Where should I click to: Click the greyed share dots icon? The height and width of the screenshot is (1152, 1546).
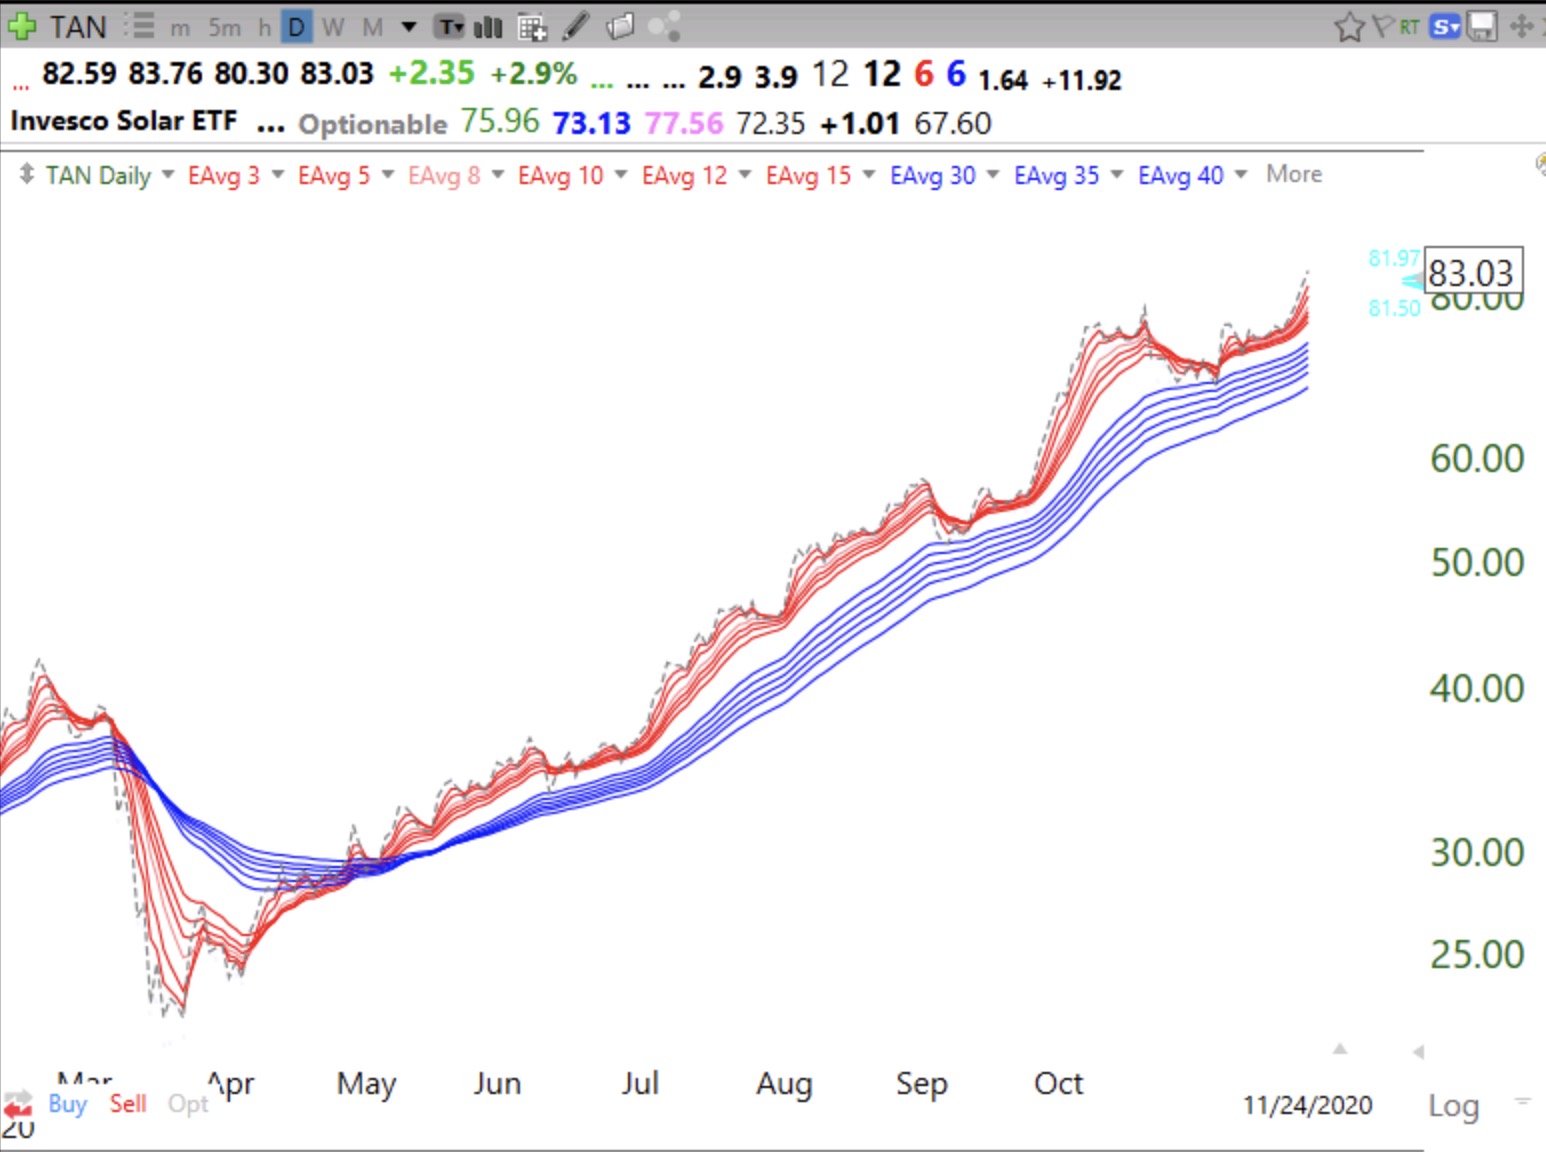tap(664, 26)
